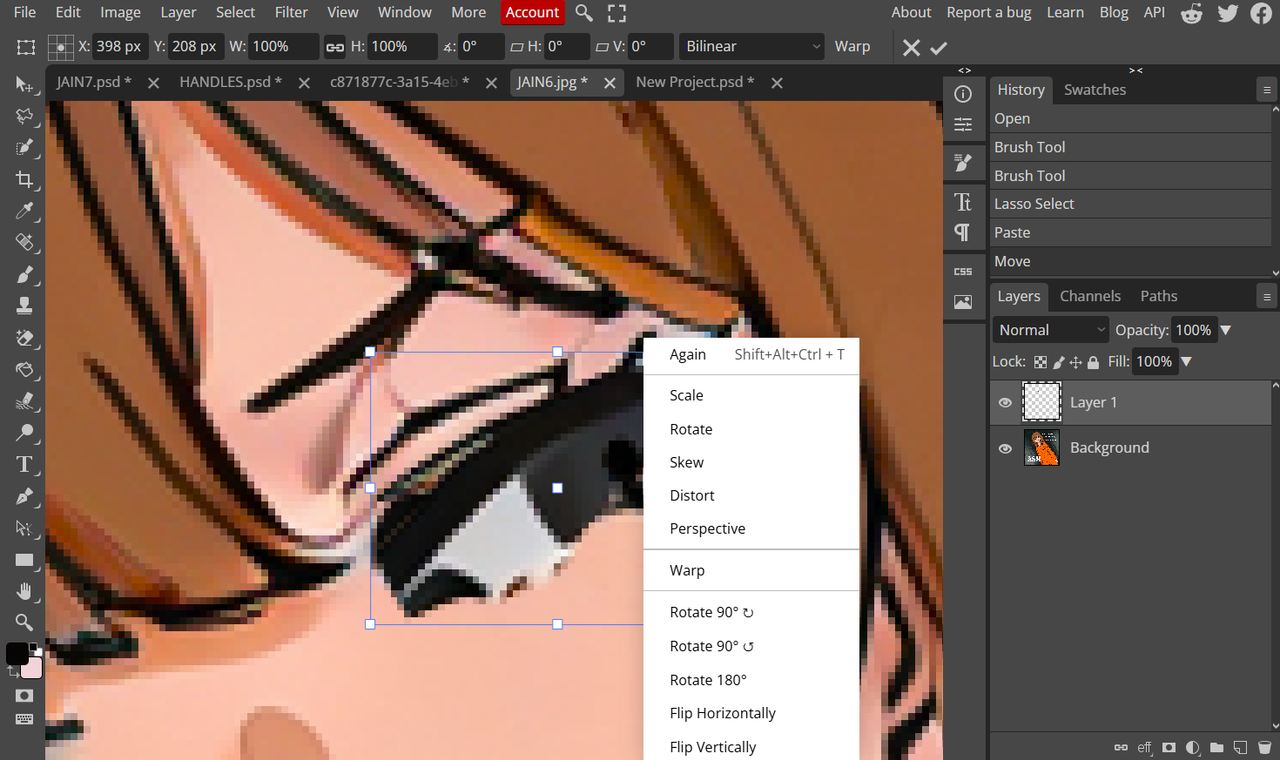Confirm the transform with the checkmark
Screen dimensions: 1280x760
(938, 47)
